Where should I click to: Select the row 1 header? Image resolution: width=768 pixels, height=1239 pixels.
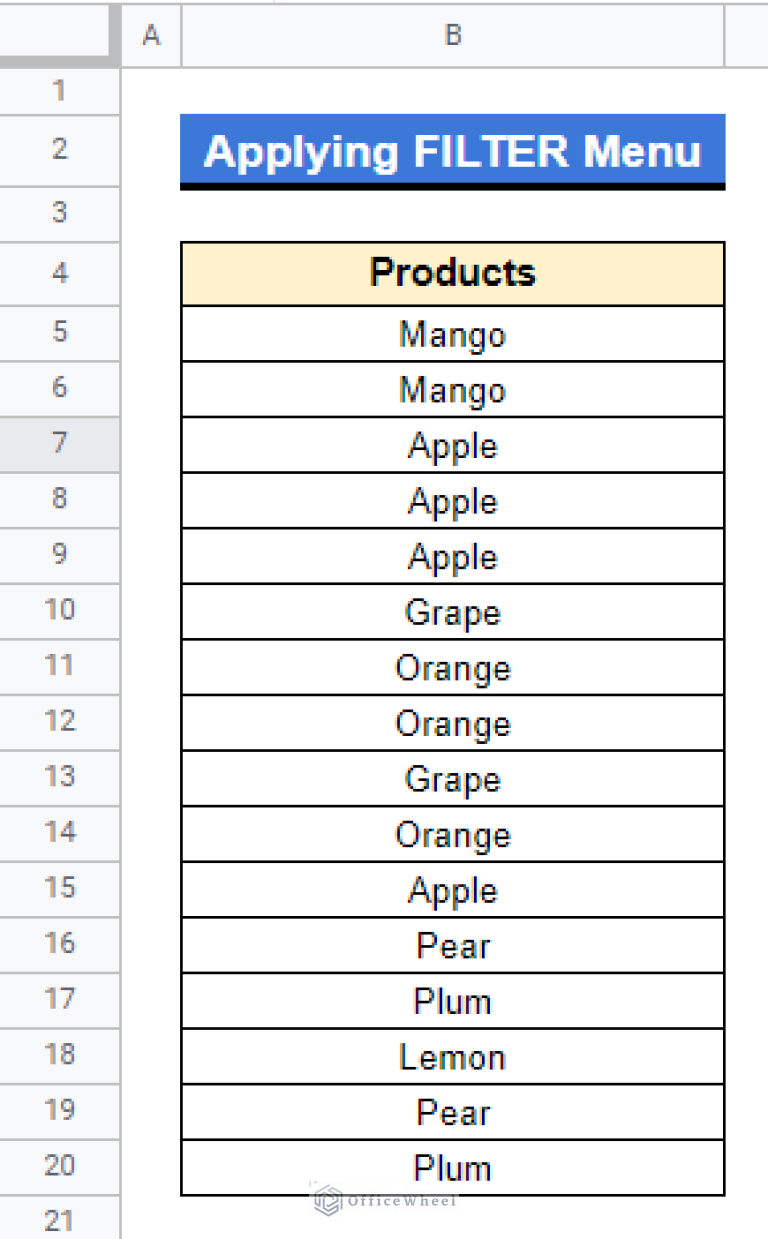tap(59, 91)
